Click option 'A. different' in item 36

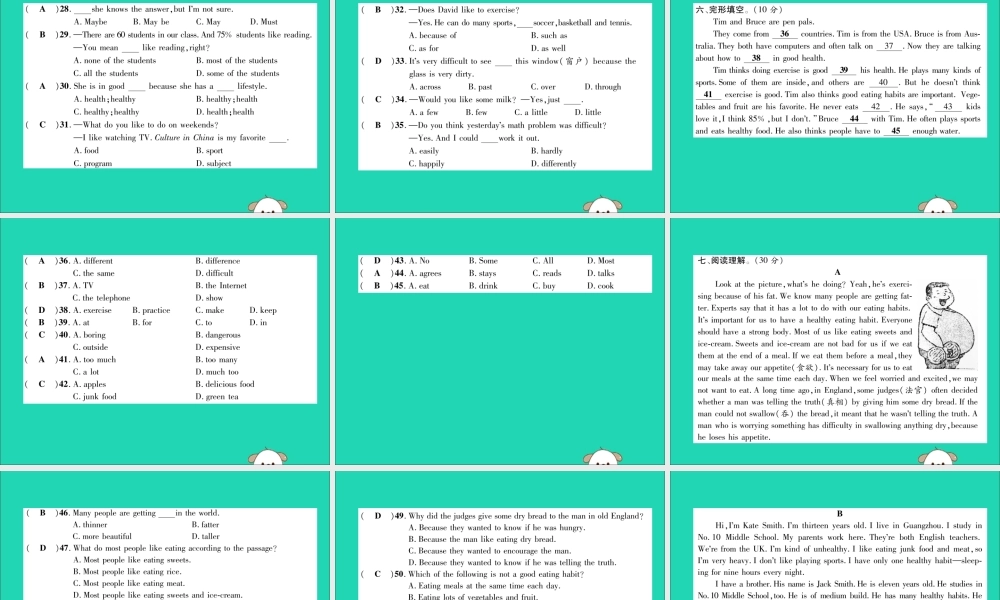click(x=92, y=261)
